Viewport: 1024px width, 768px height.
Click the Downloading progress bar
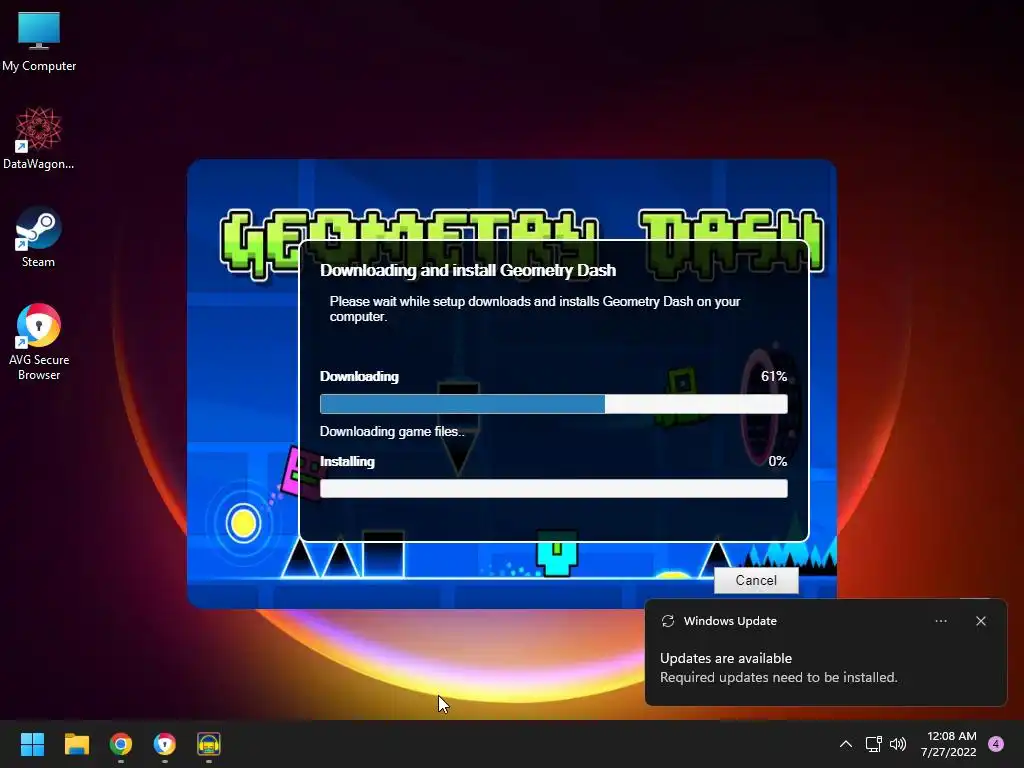(553, 404)
